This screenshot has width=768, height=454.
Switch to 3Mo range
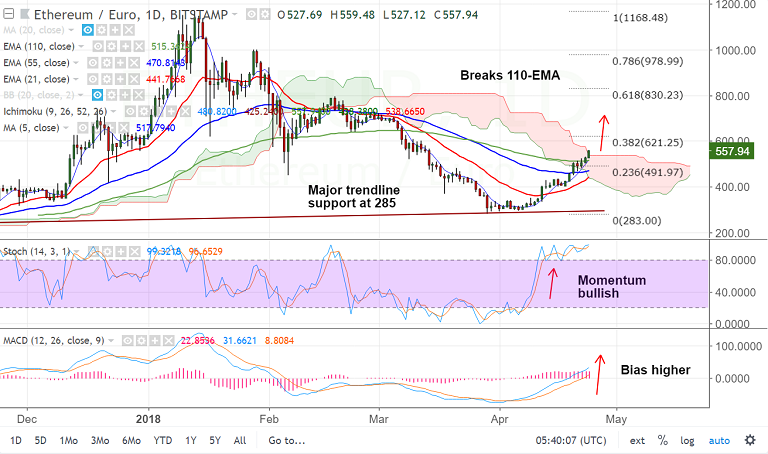coord(100,440)
